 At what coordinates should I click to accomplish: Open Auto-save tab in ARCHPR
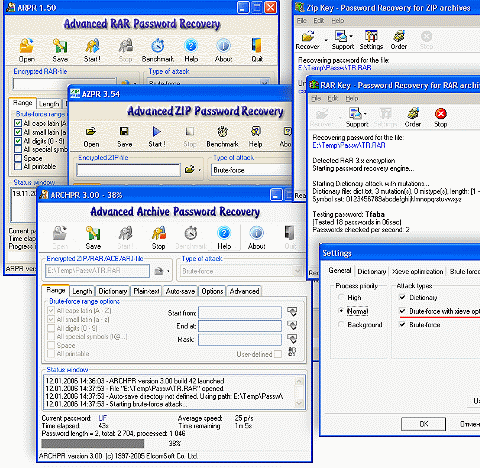(180, 291)
